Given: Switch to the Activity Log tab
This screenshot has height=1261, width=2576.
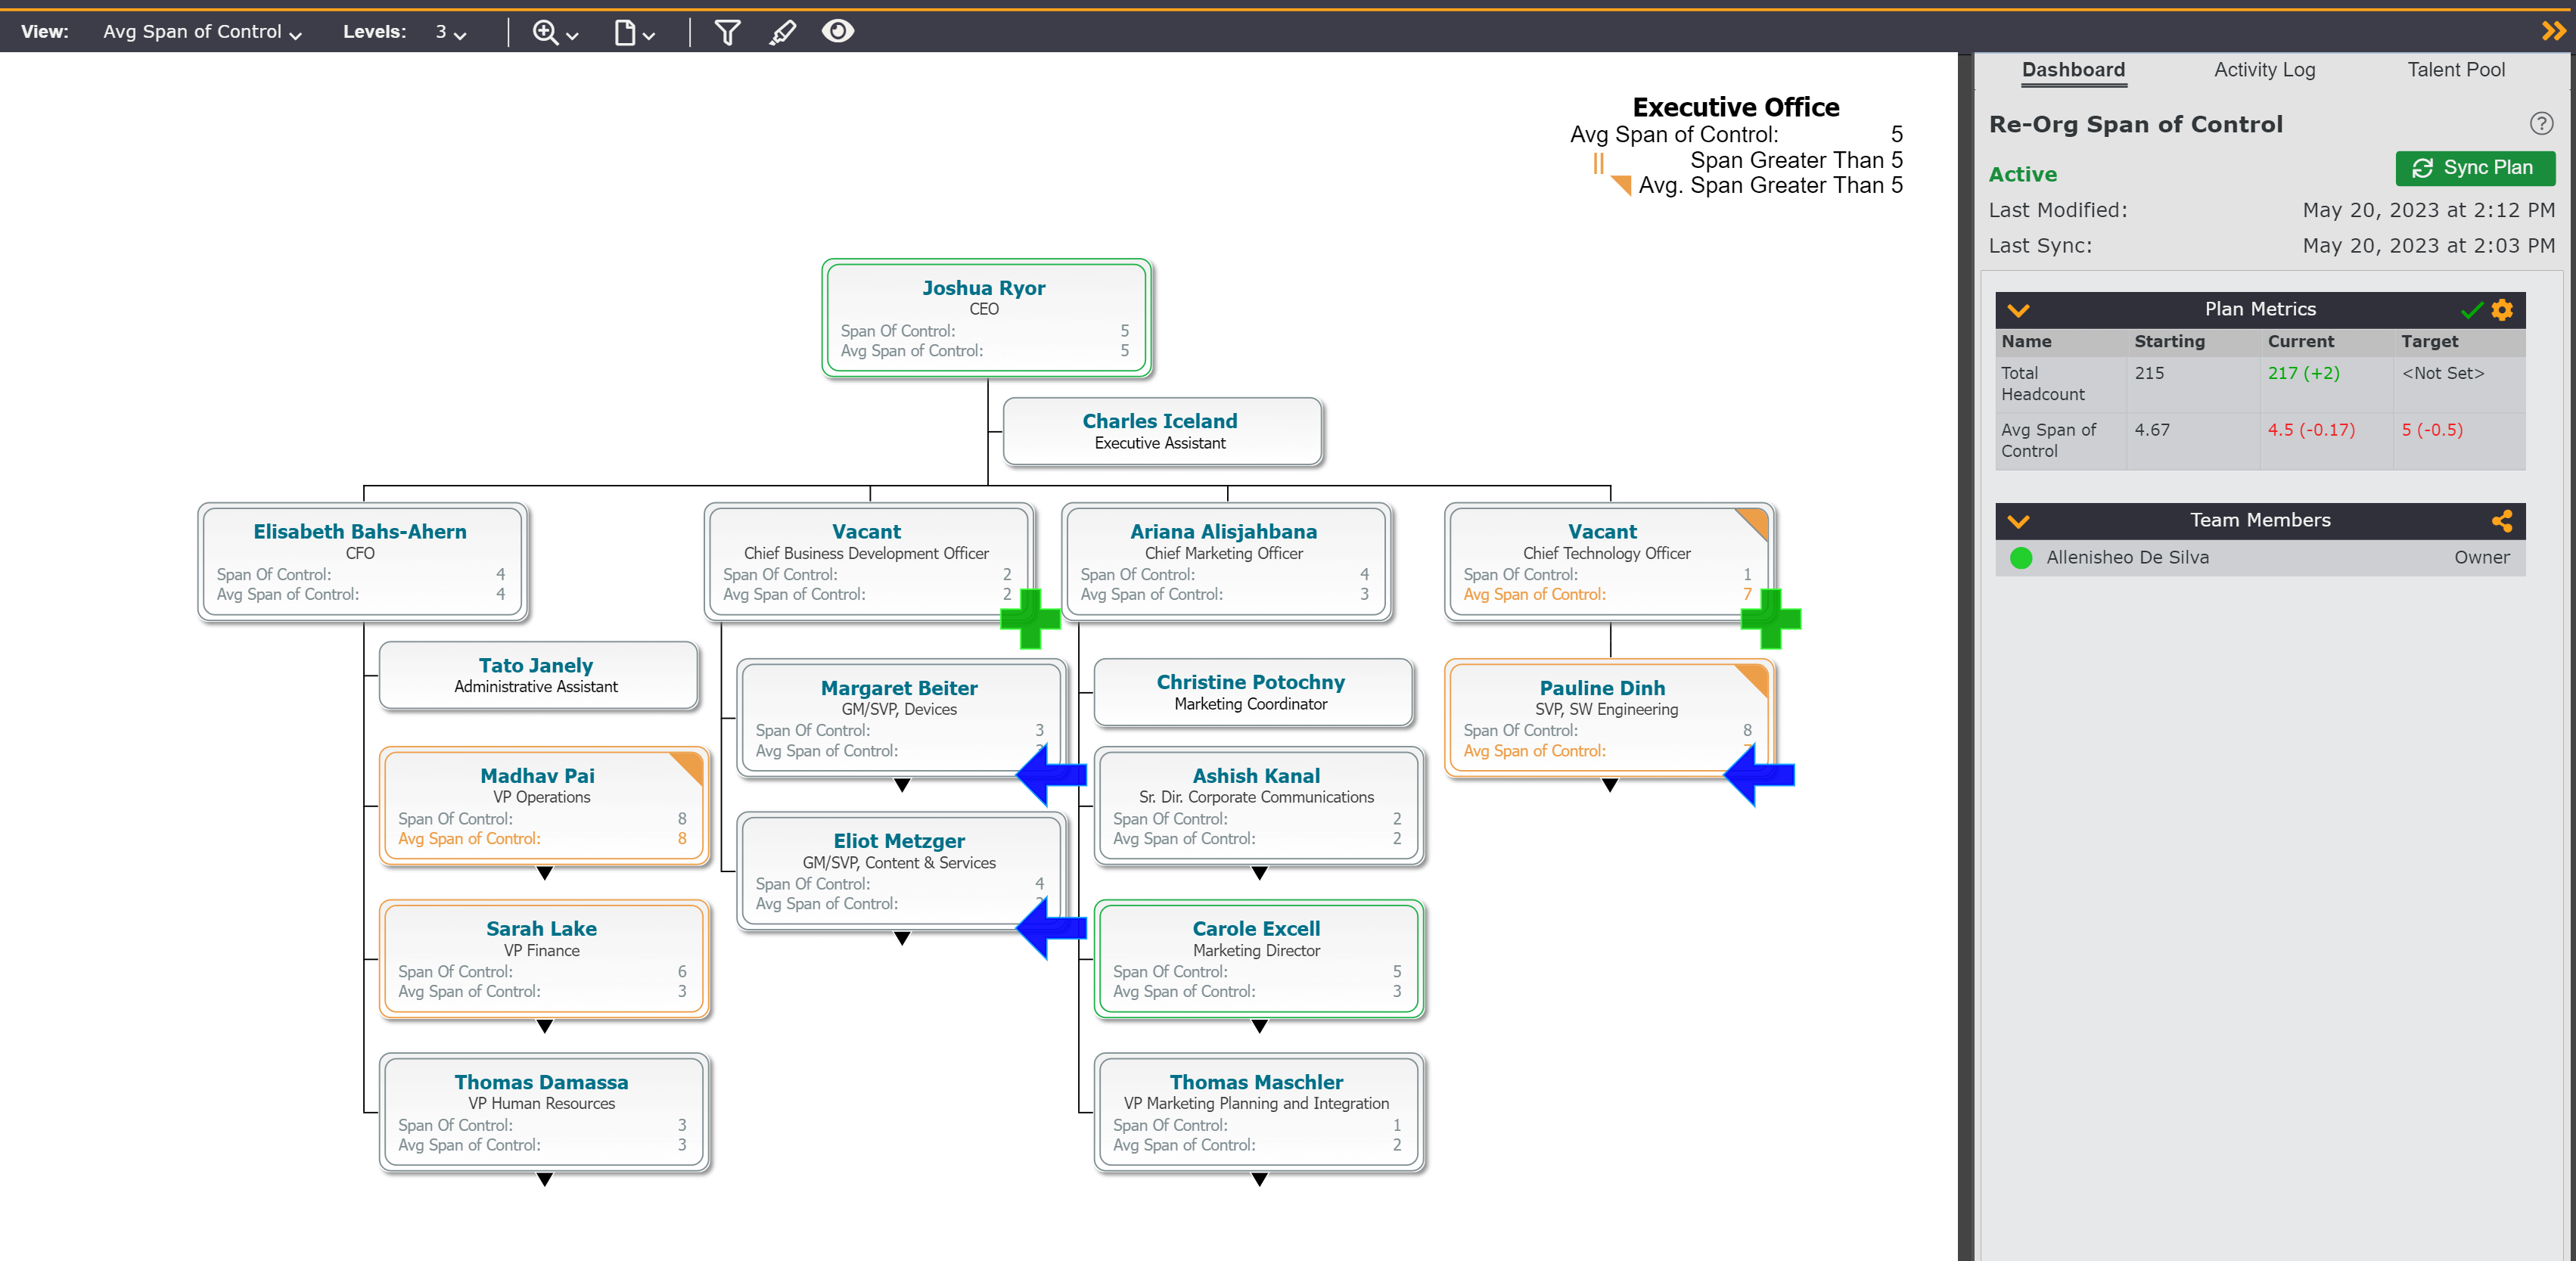Looking at the screenshot, I should tap(2264, 70).
